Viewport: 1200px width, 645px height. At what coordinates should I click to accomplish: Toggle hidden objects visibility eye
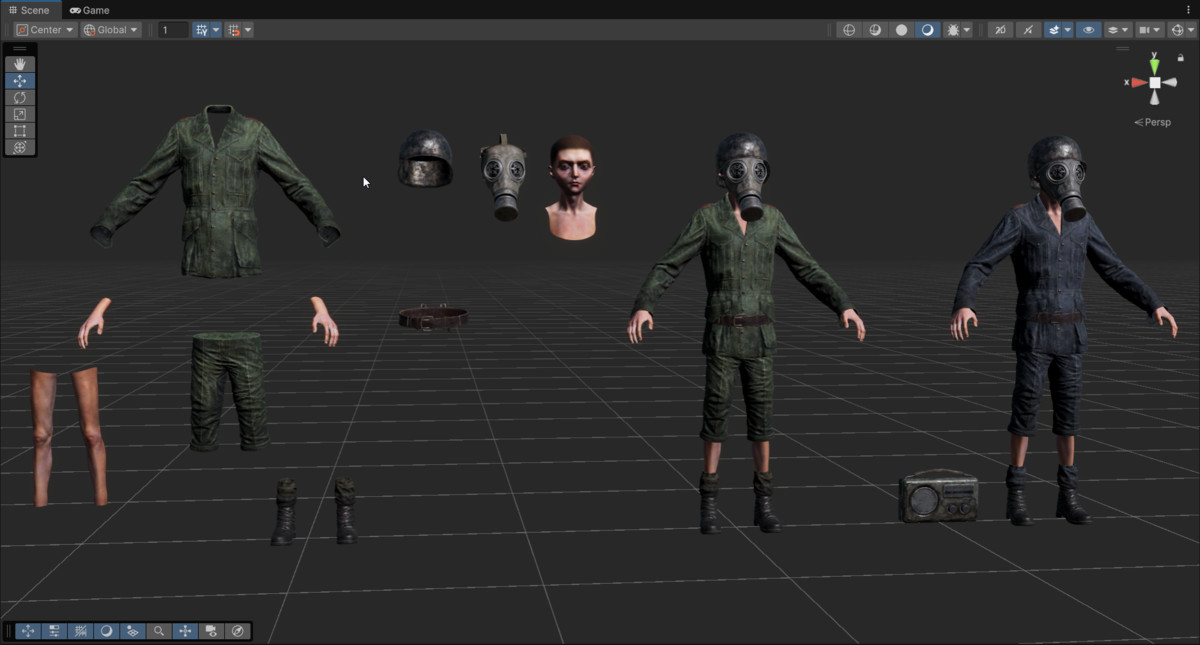coord(1088,30)
